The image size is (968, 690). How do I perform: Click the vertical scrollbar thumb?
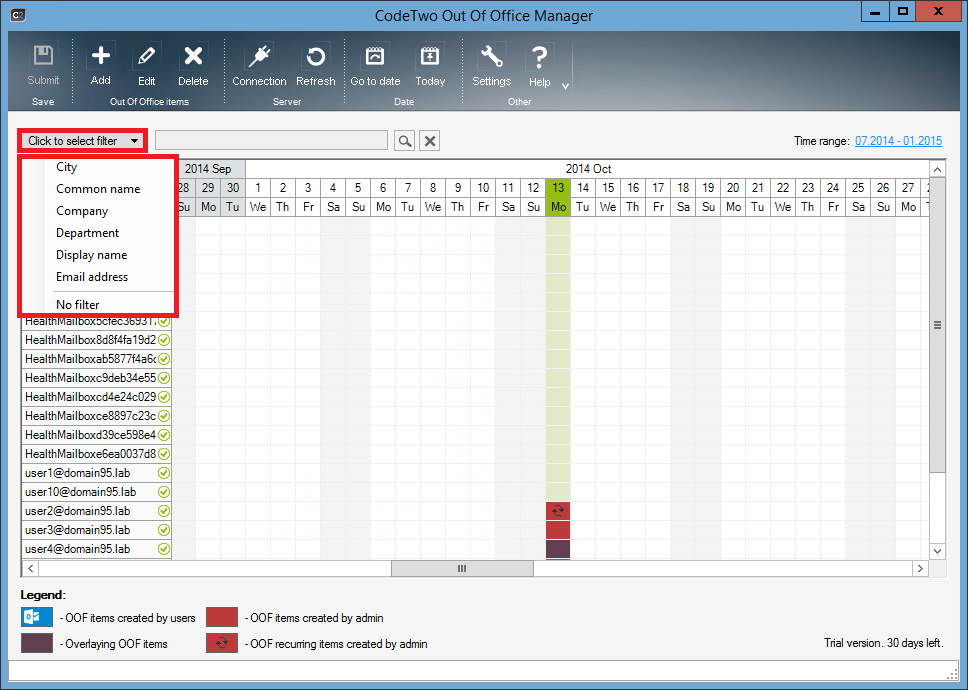point(937,325)
